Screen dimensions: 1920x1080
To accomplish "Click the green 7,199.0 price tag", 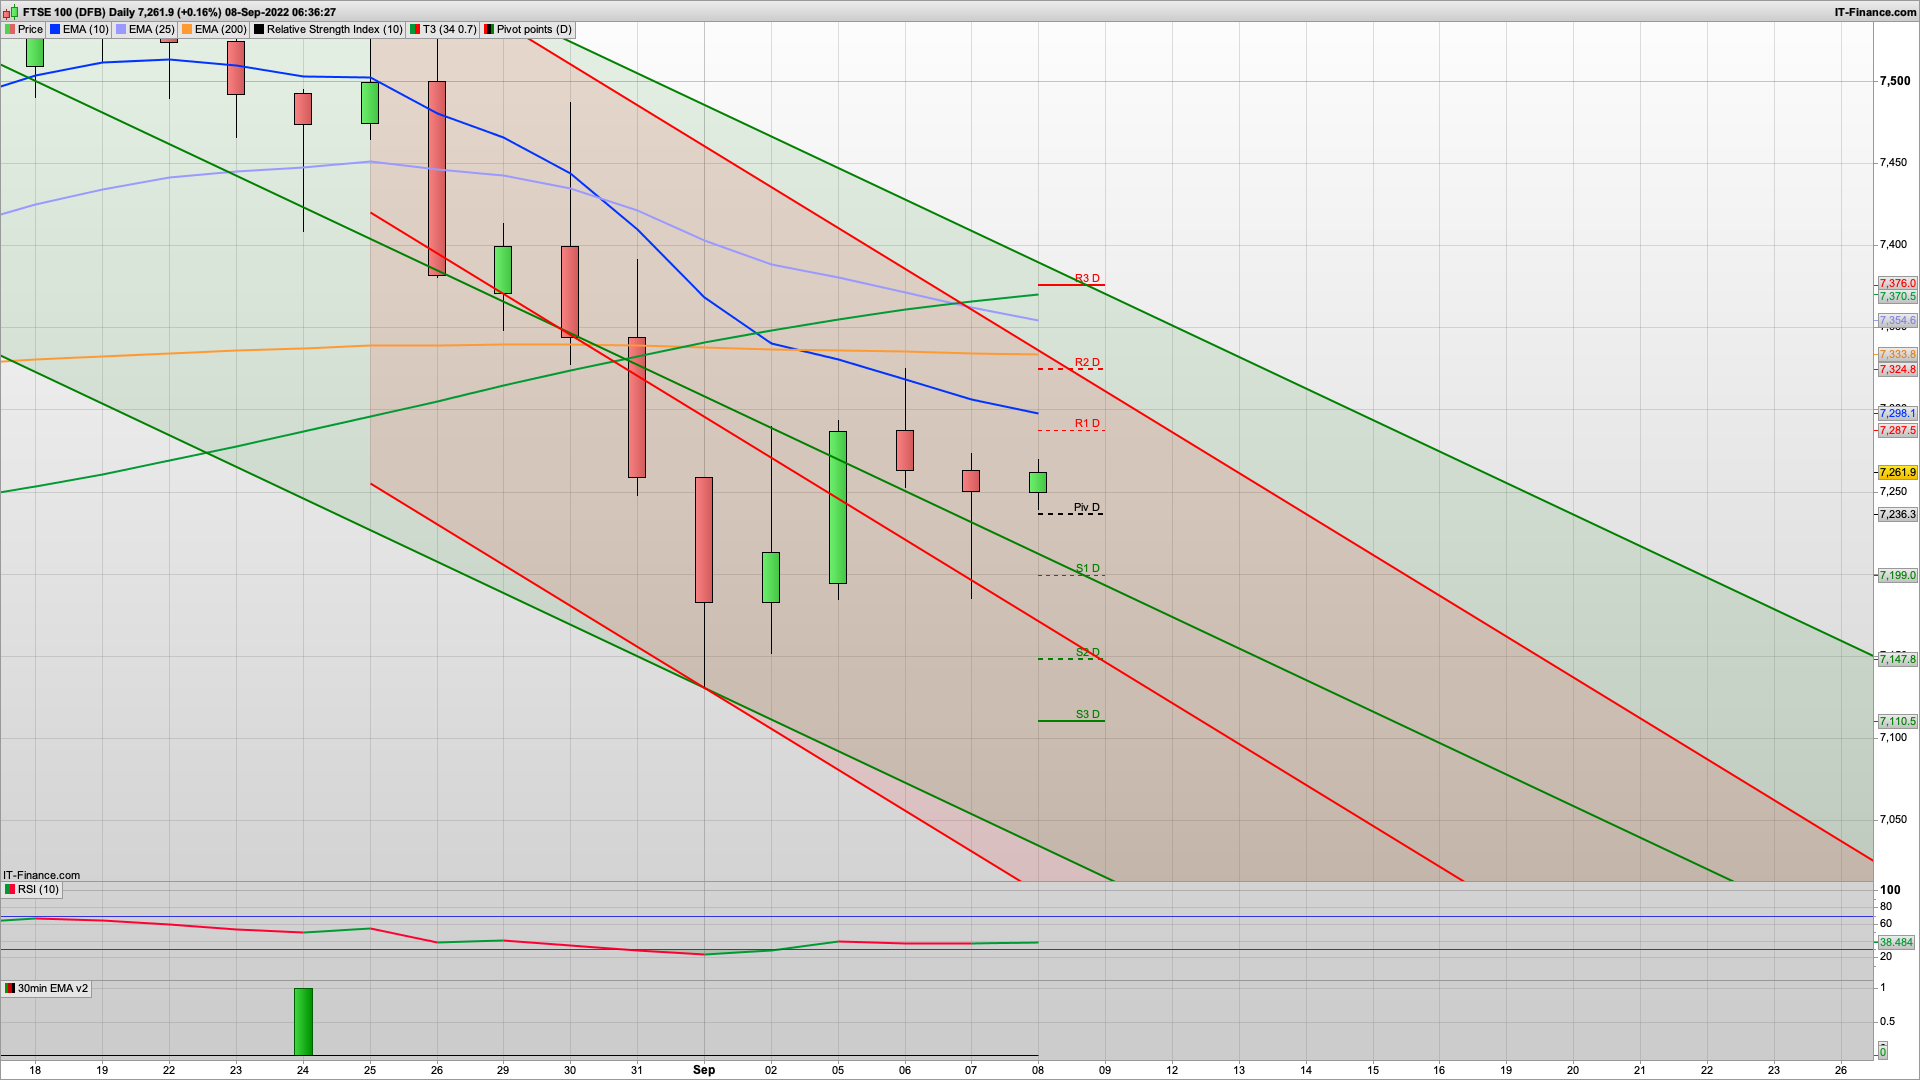I will (x=1897, y=575).
